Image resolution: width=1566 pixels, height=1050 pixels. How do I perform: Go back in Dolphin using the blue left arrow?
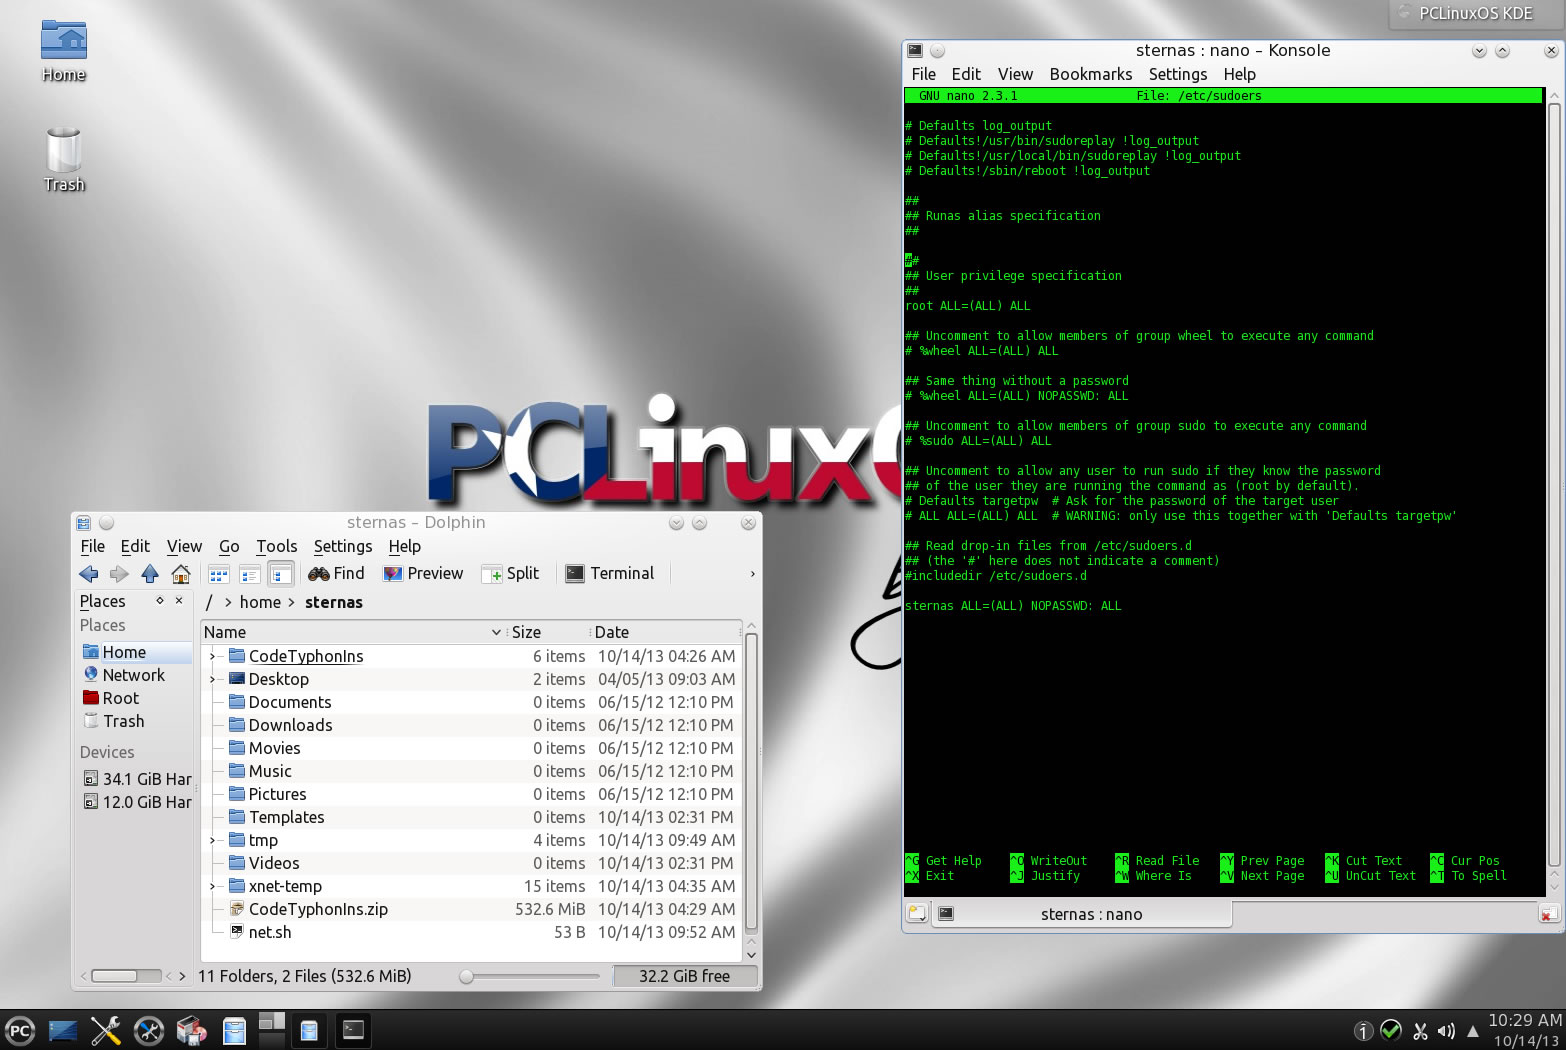(x=89, y=574)
